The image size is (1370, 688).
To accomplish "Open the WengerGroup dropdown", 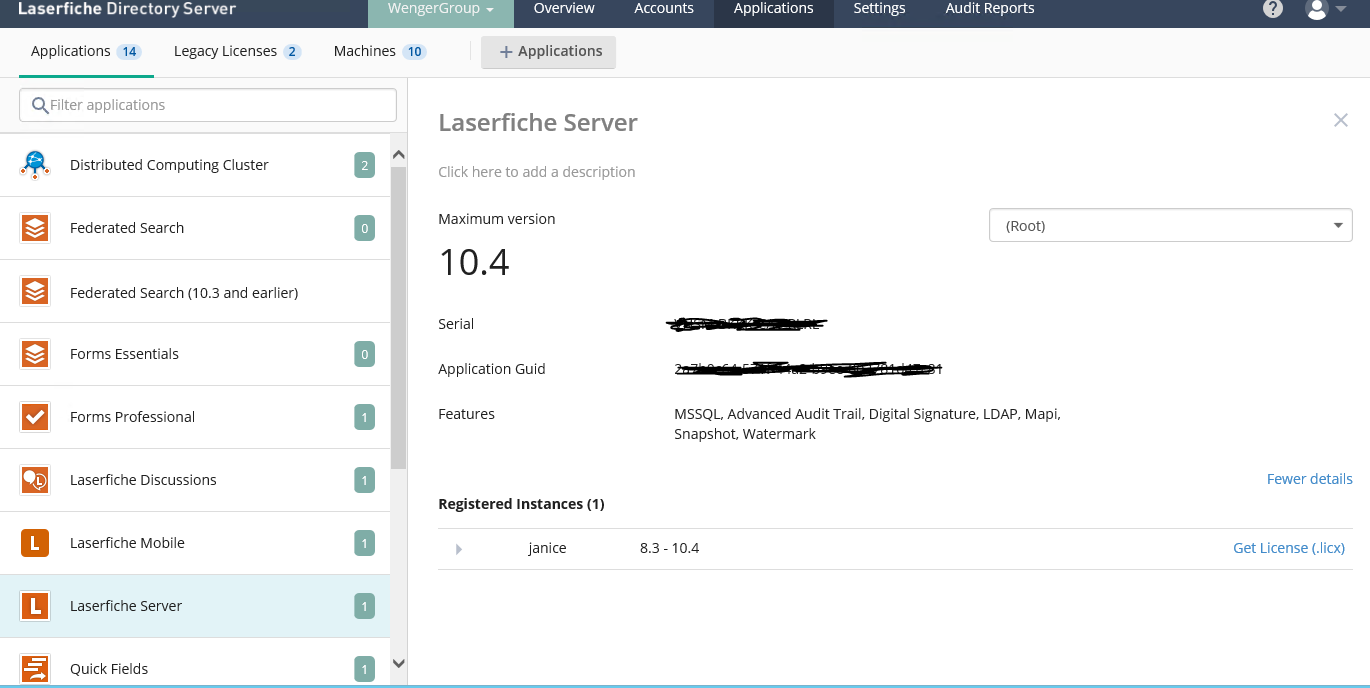I will pos(441,9).
